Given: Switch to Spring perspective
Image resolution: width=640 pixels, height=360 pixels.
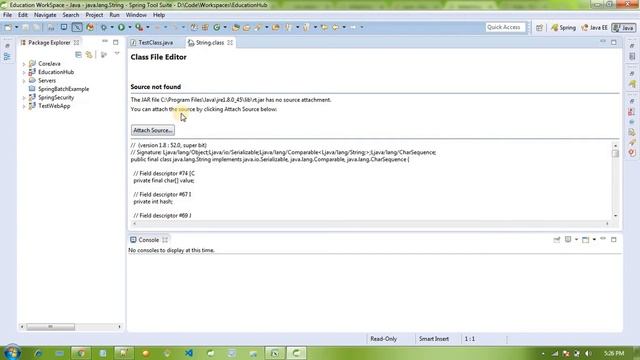Looking at the screenshot, I should [563, 28].
